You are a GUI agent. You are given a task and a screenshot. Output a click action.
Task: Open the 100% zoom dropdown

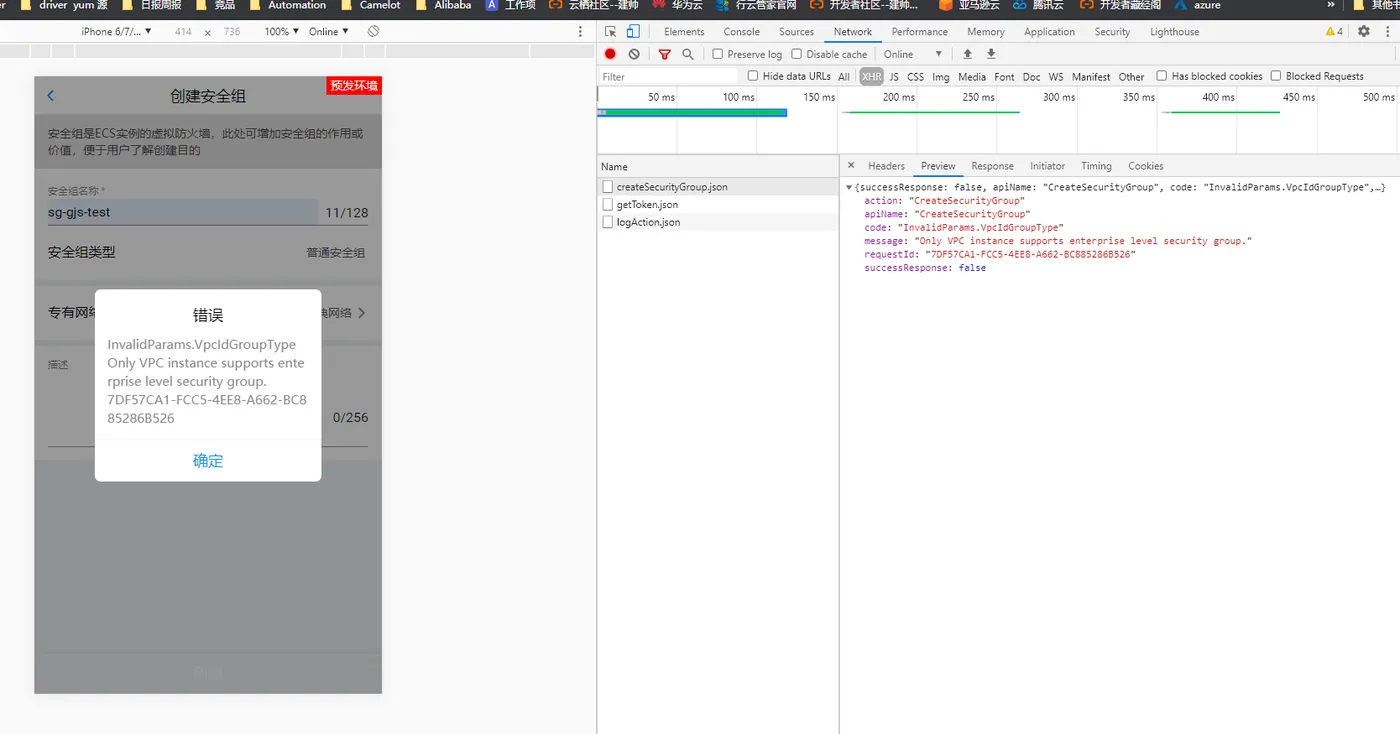tap(281, 32)
